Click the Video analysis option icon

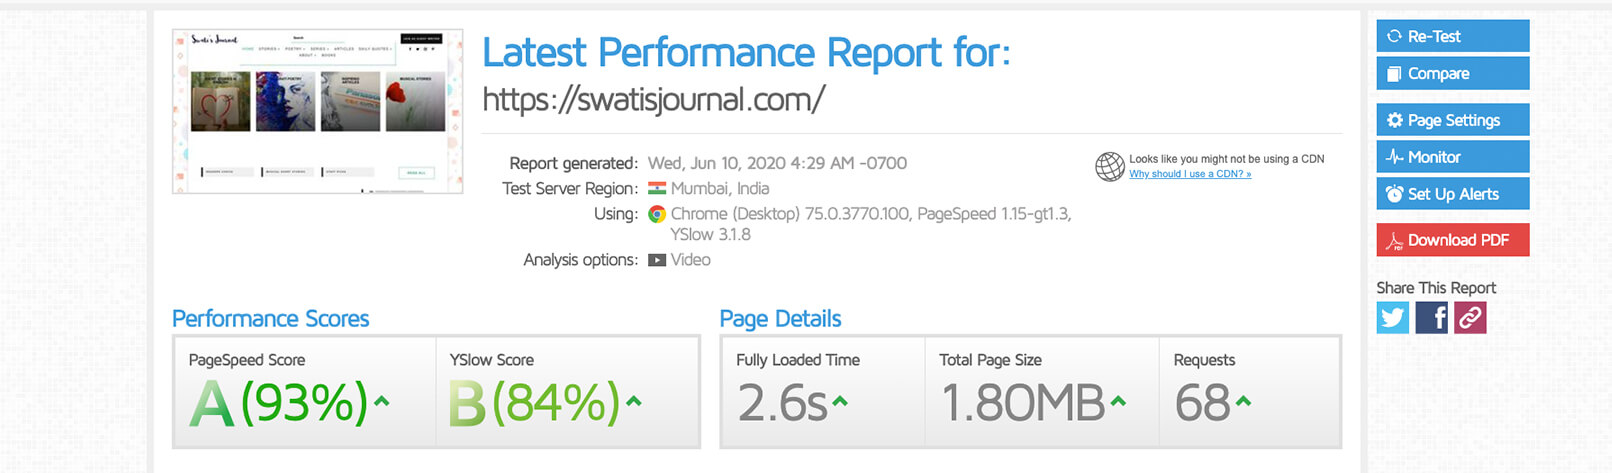click(657, 260)
